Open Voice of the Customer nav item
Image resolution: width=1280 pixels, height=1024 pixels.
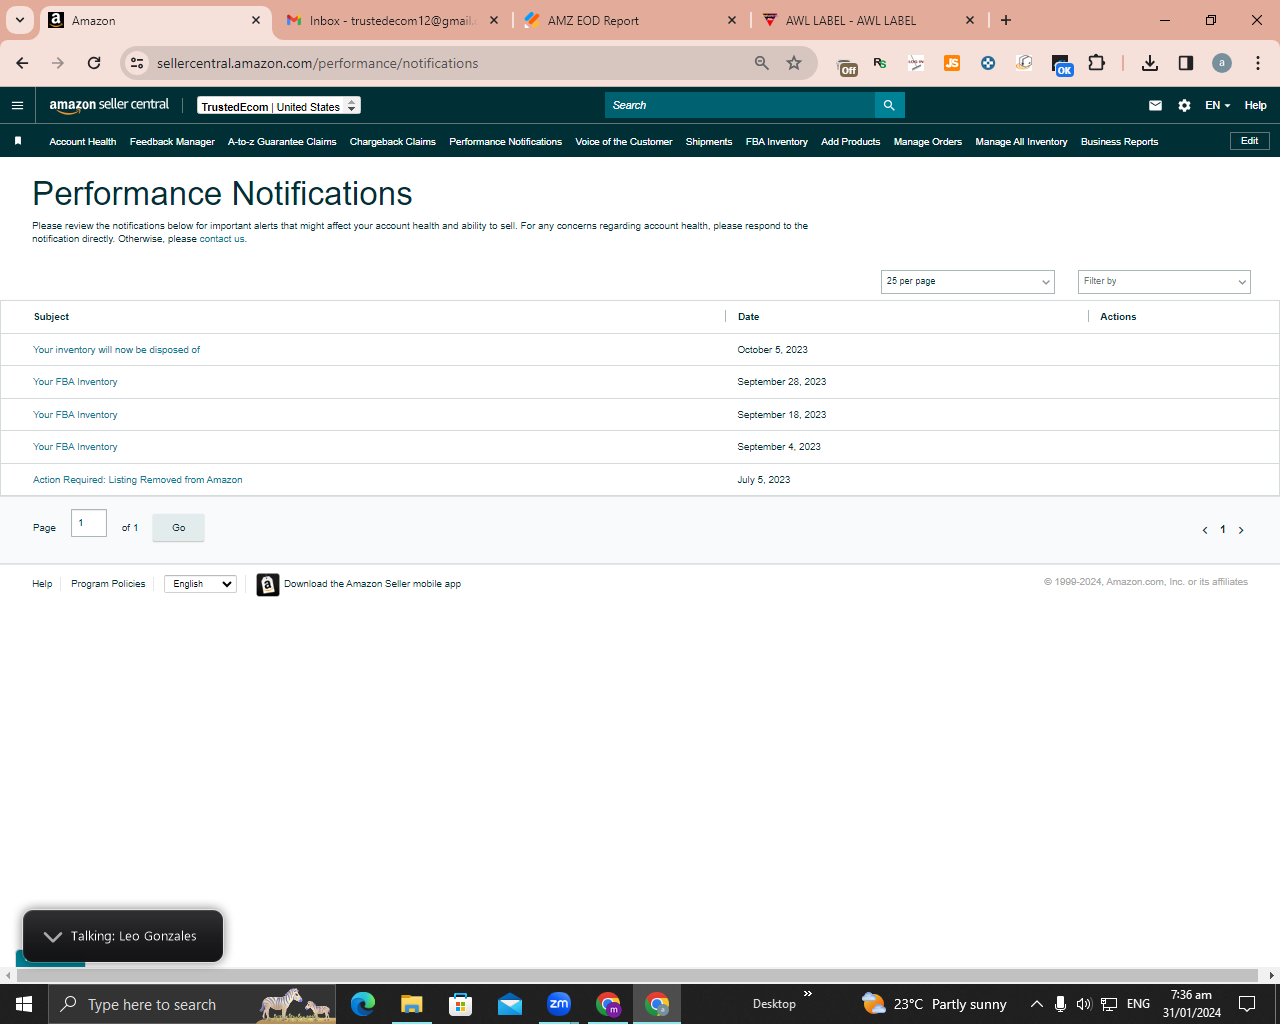click(624, 142)
